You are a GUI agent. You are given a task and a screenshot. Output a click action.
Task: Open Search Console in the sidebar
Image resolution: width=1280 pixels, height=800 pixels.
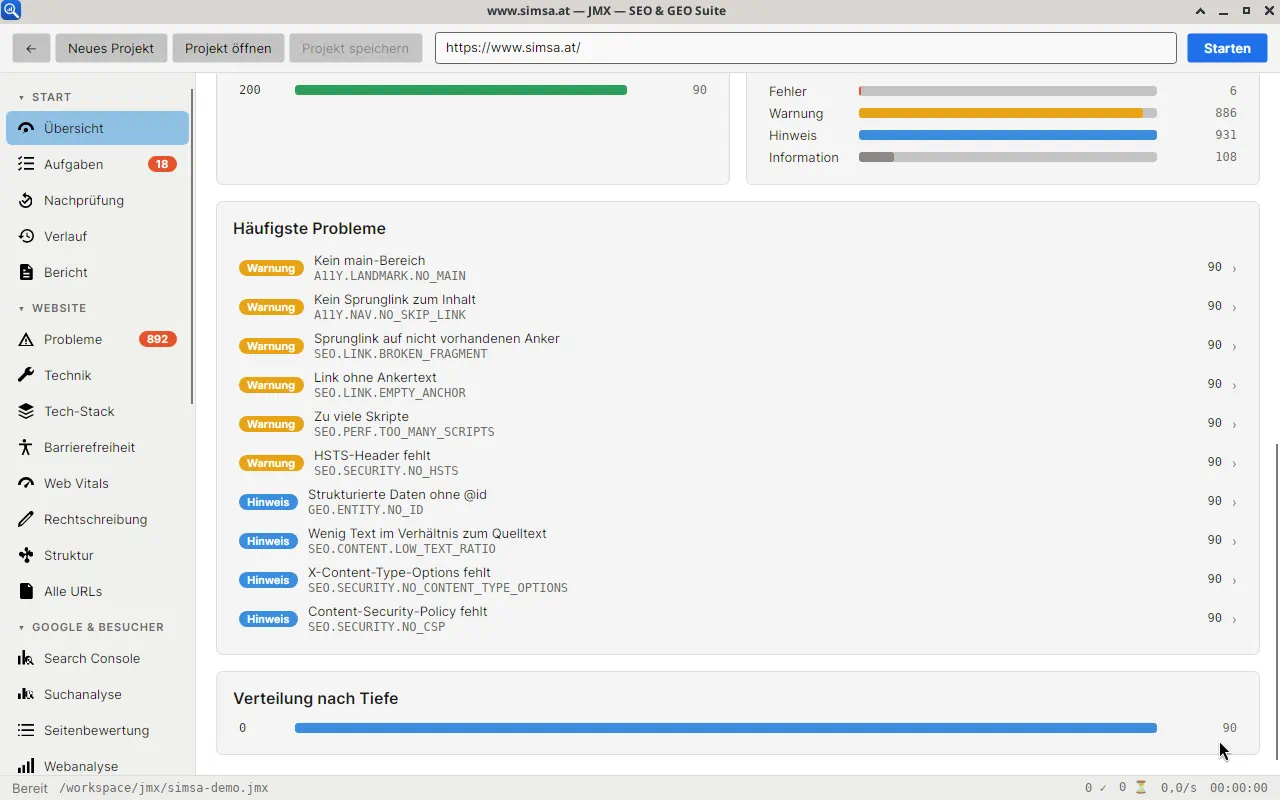point(97,658)
